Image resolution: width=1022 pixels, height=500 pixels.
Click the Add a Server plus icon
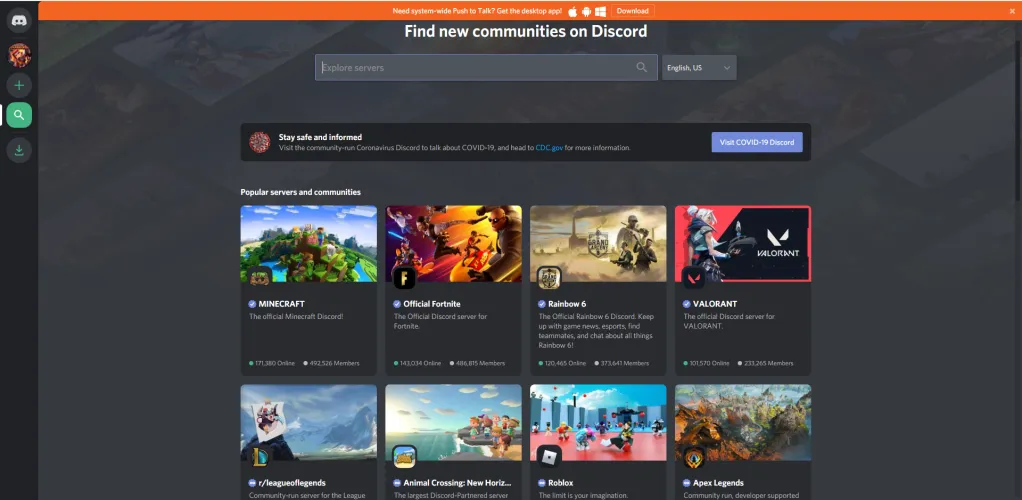(x=19, y=85)
